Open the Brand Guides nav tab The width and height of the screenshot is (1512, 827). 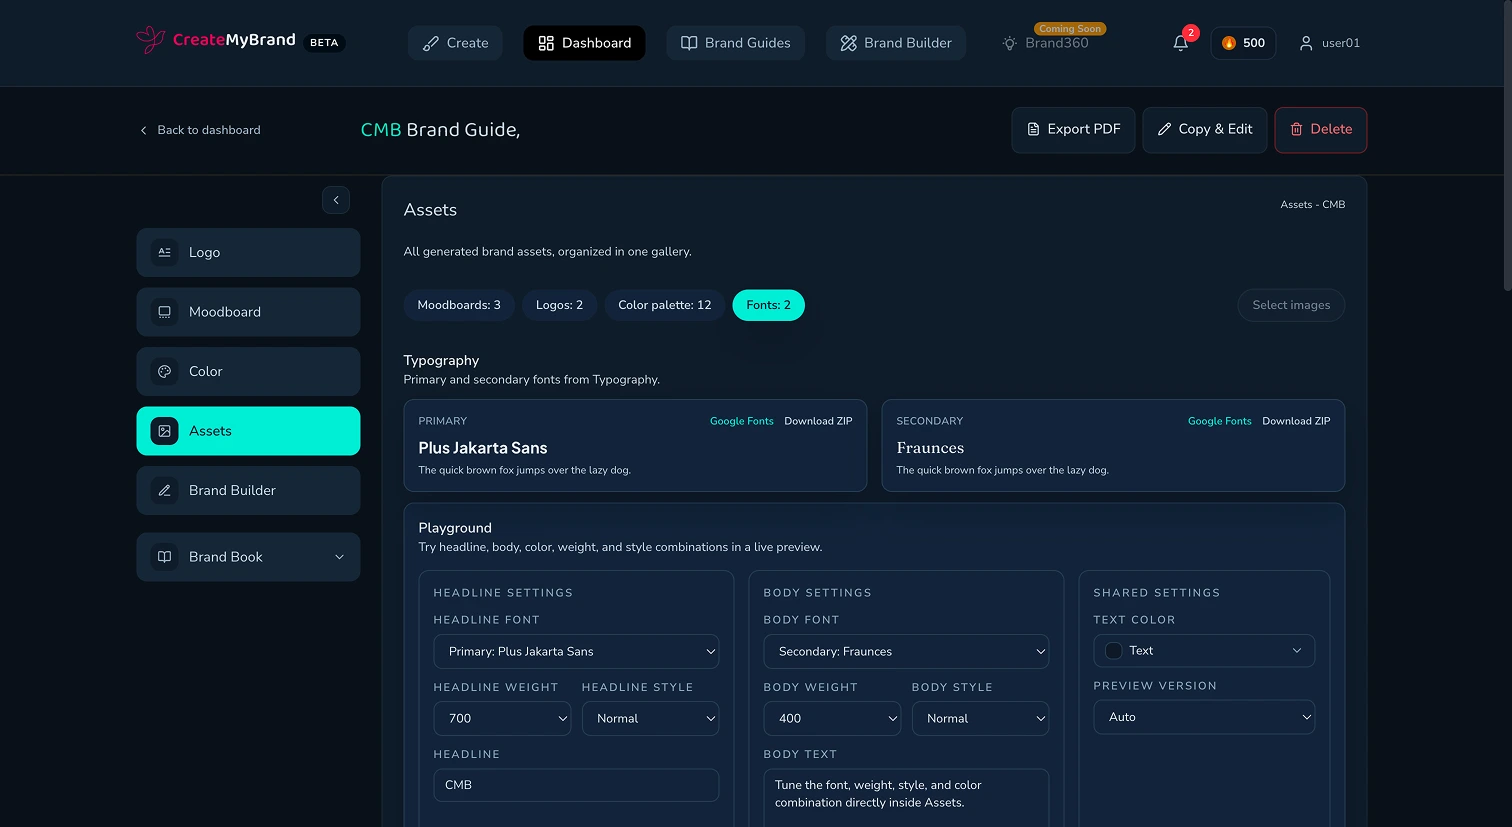pyautogui.click(x=735, y=43)
